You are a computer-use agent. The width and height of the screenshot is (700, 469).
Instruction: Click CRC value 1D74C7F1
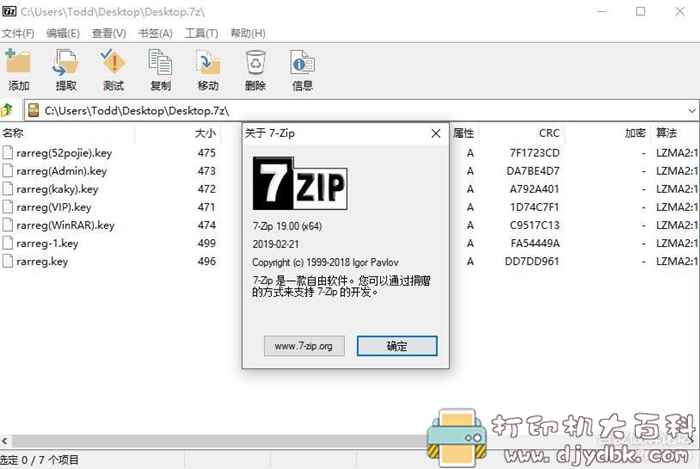534,207
